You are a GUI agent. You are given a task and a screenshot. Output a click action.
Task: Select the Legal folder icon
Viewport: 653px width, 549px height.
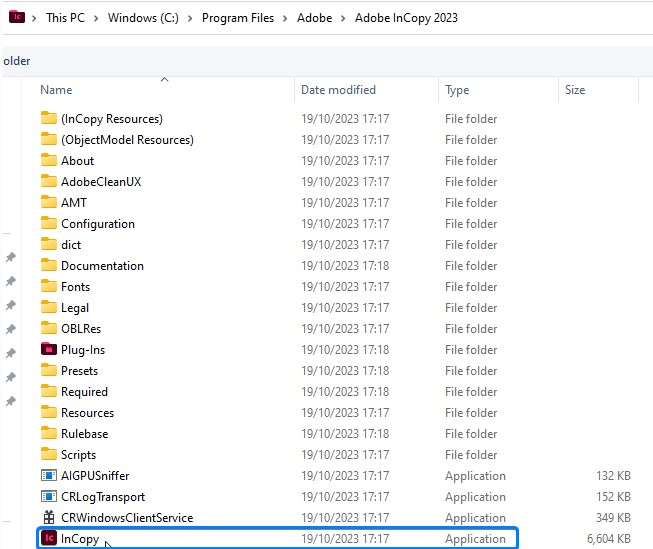click(x=49, y=307)
